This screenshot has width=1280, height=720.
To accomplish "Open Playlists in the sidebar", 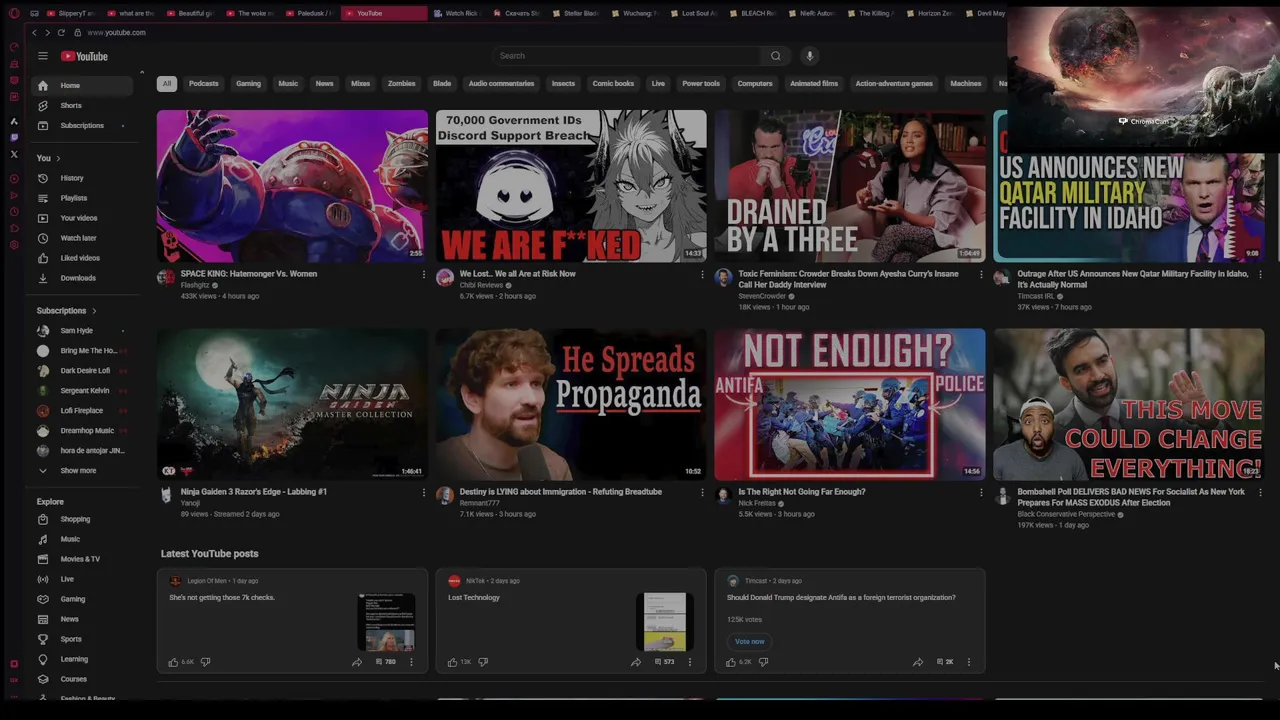I will [81, 198].
